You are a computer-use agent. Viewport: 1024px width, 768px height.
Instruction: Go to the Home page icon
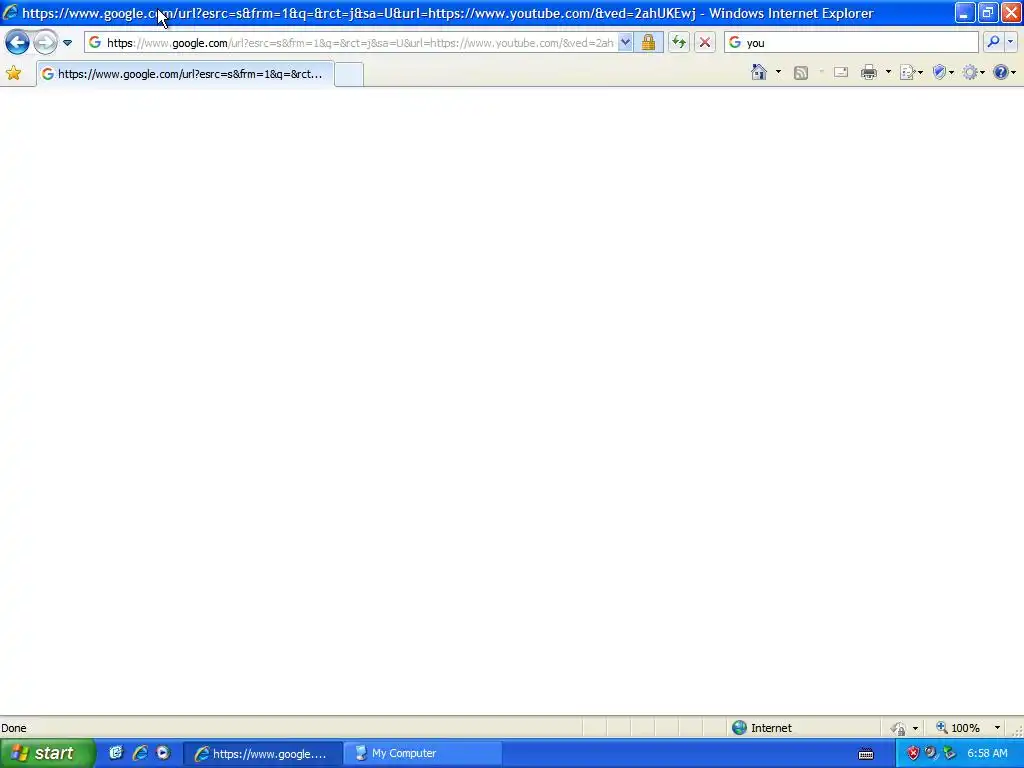click(759, 72)
